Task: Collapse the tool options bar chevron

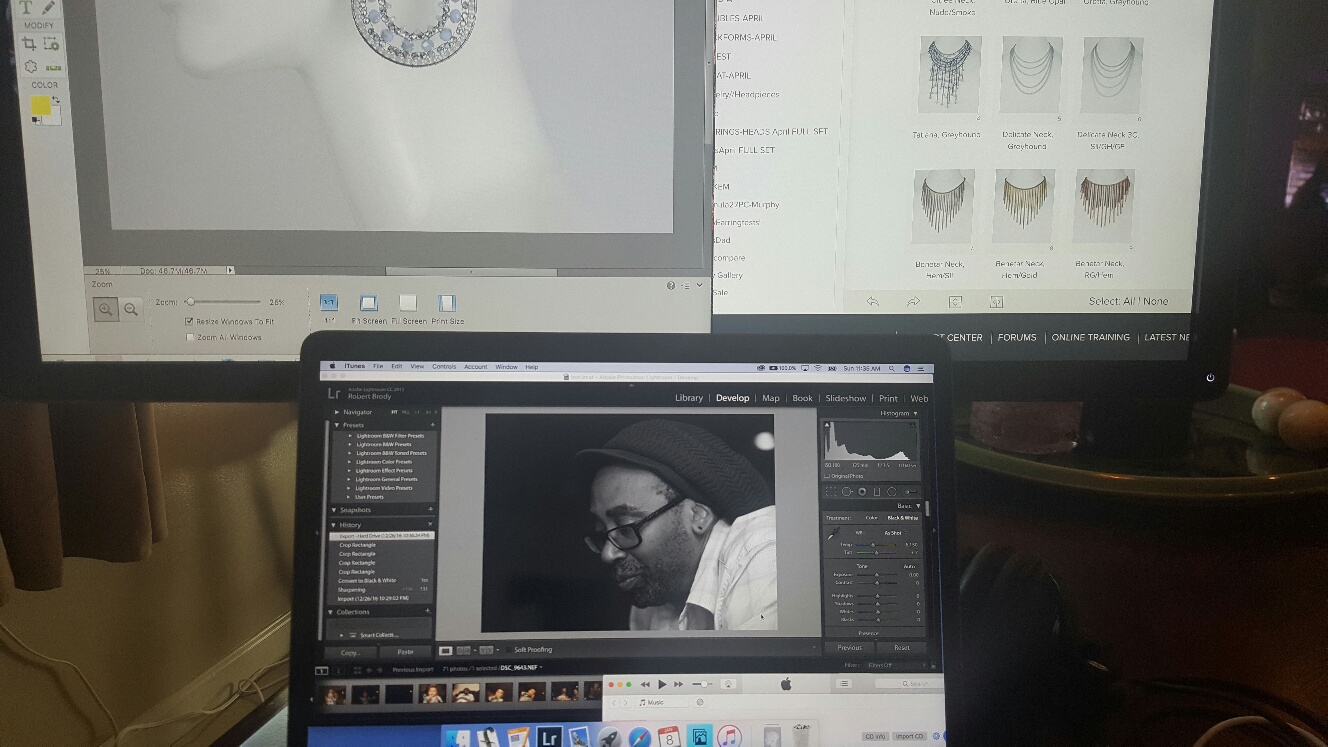Action: (699, 286)
